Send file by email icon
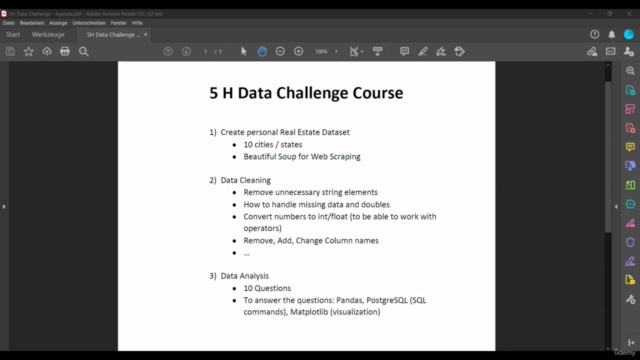The image size is (640, 360). tap(611, 51)
